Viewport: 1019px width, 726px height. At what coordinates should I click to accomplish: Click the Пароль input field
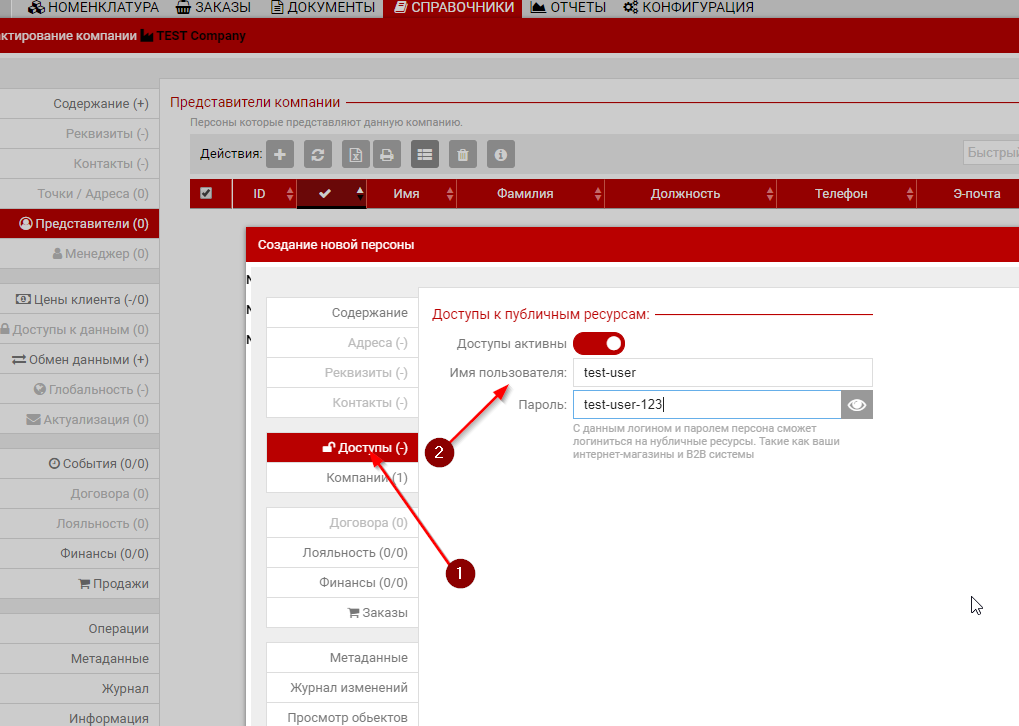tap(706, 404)
